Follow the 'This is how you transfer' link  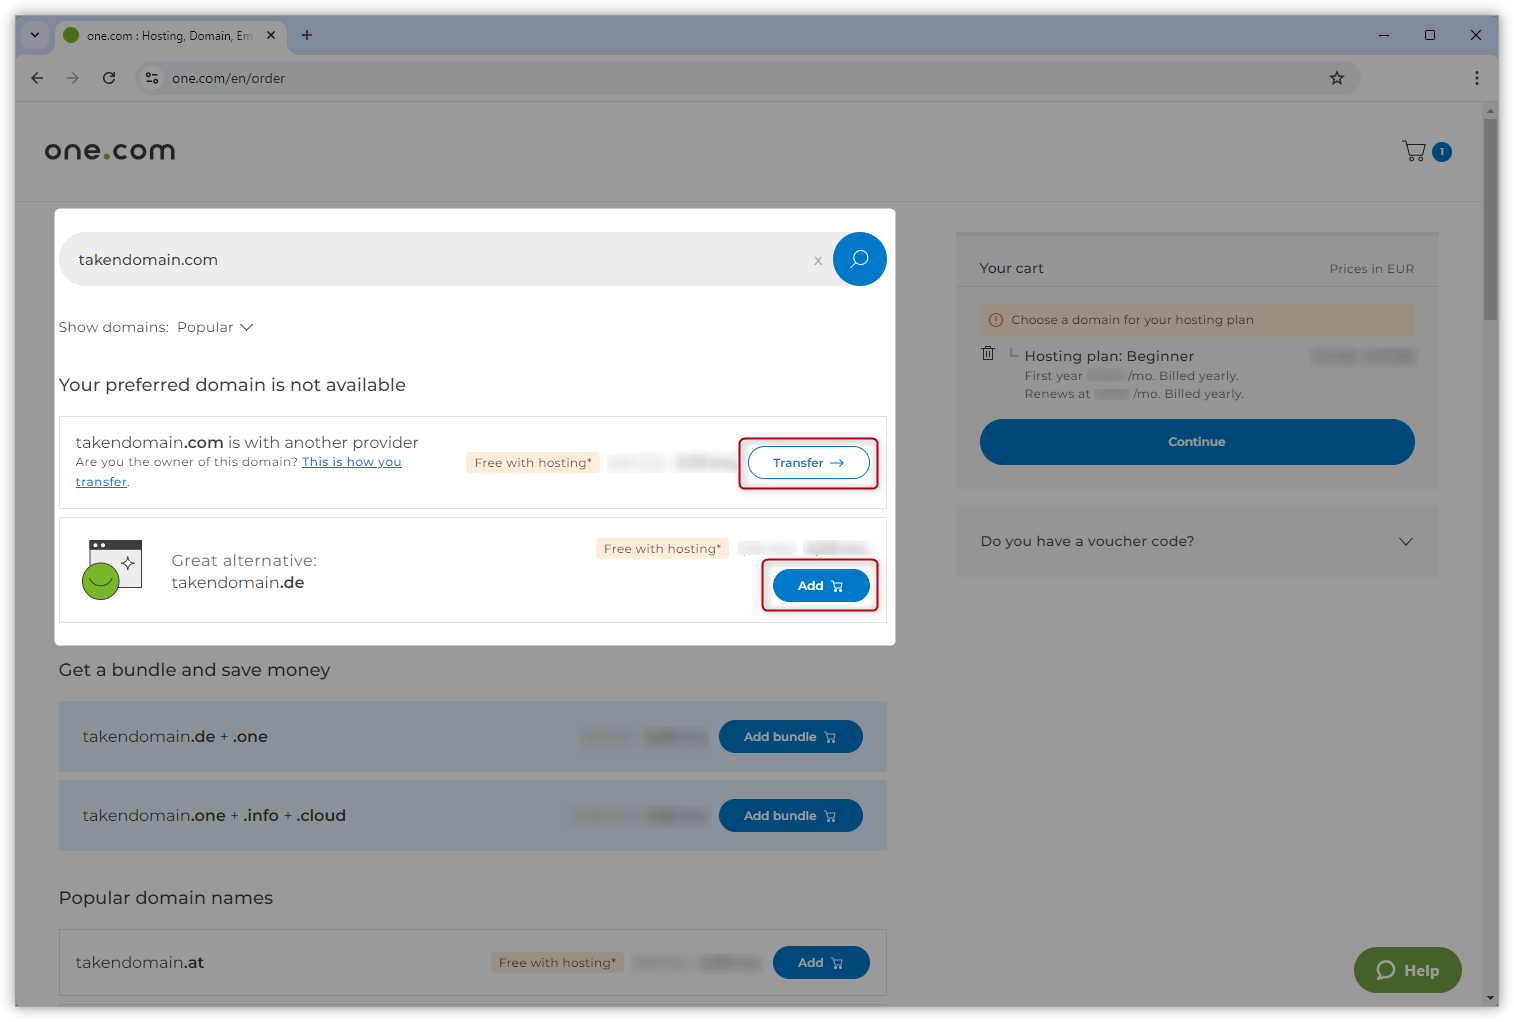pos(351,462)
